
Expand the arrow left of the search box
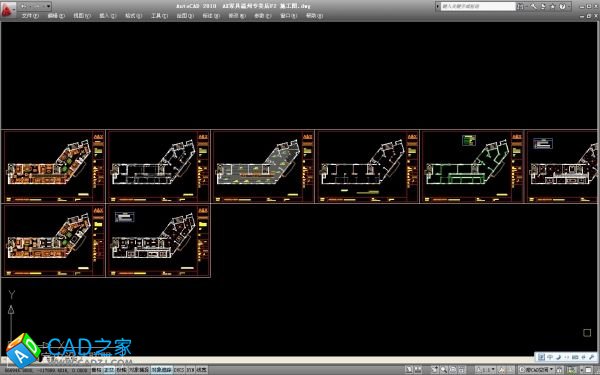(x=438, y=7)
